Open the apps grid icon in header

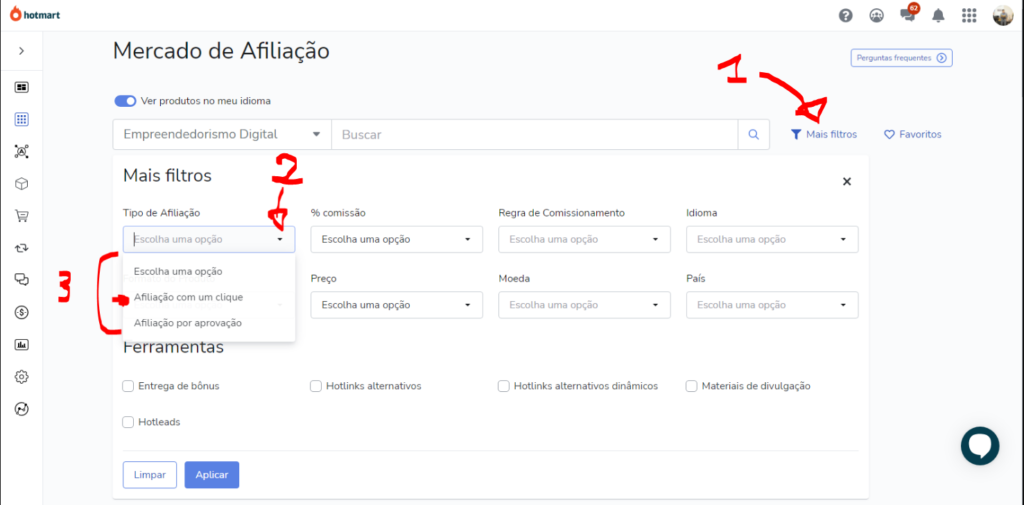(968, 15)
